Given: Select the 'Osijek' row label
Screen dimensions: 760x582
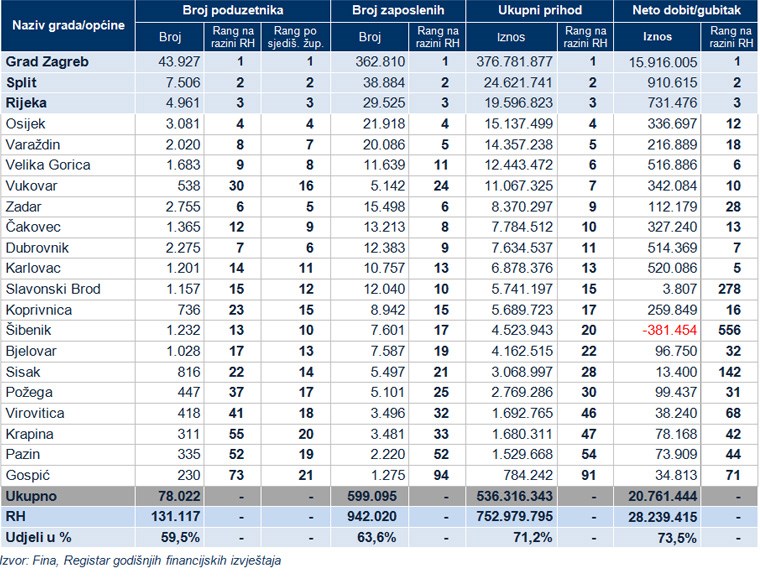Looking at the screenshot, I should tap(25, 124).
